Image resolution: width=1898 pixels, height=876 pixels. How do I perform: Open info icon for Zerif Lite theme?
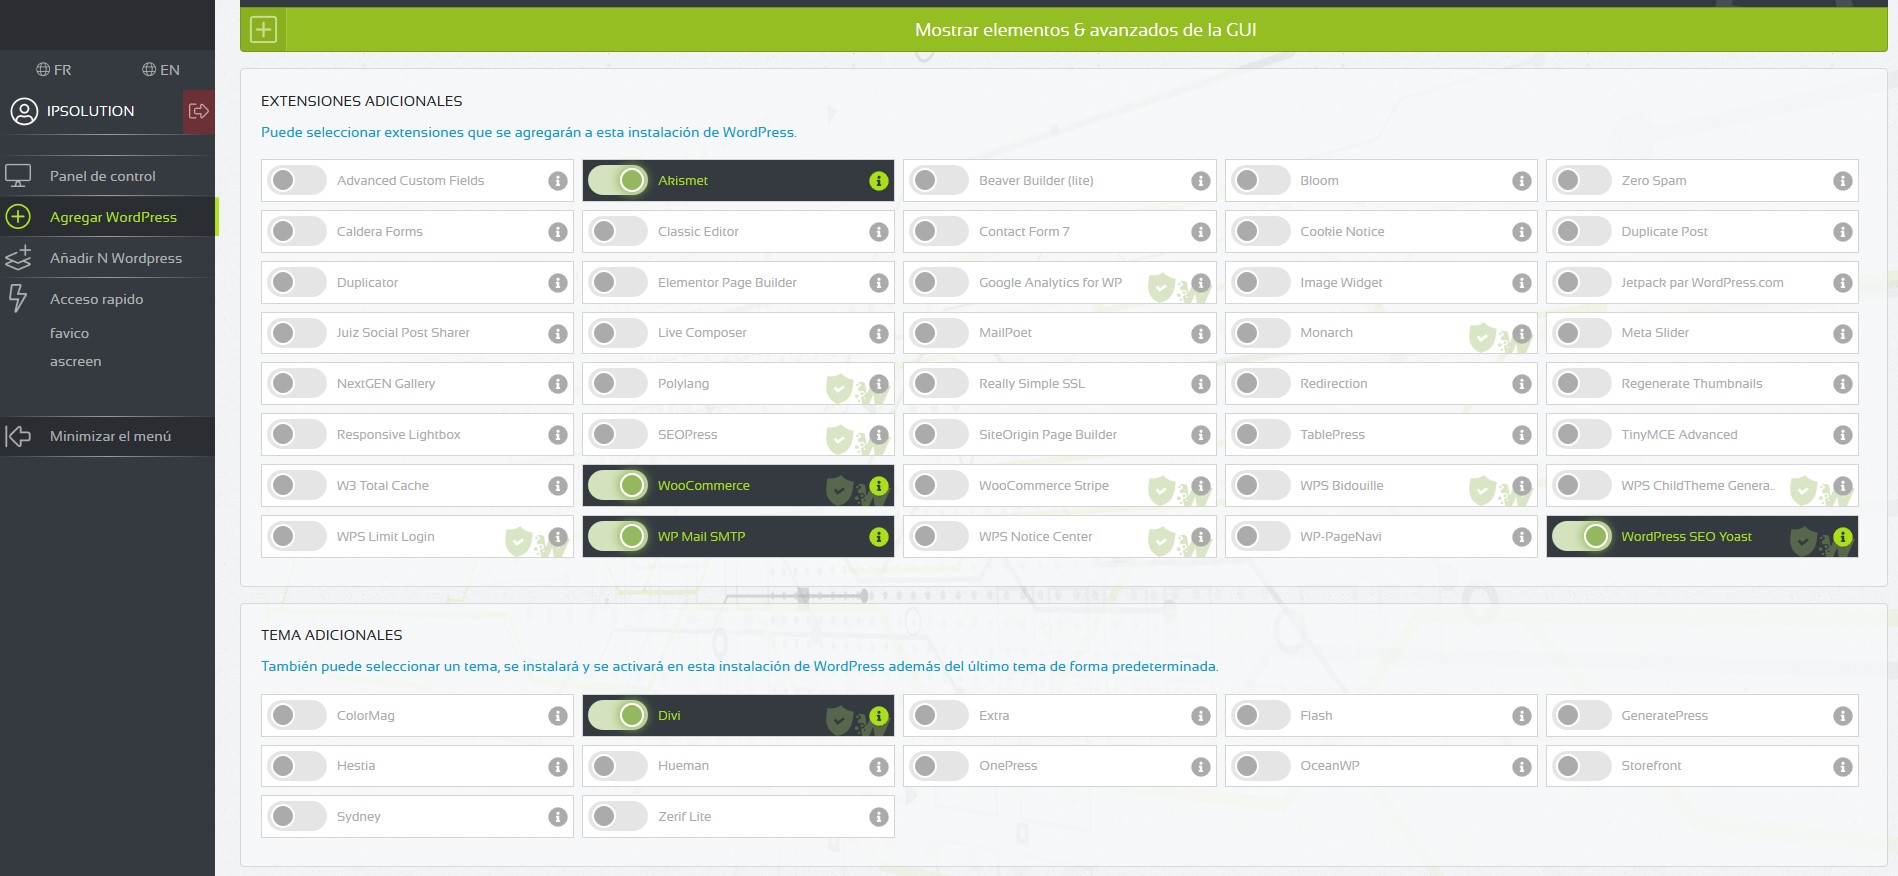click(x=879, y=817)
